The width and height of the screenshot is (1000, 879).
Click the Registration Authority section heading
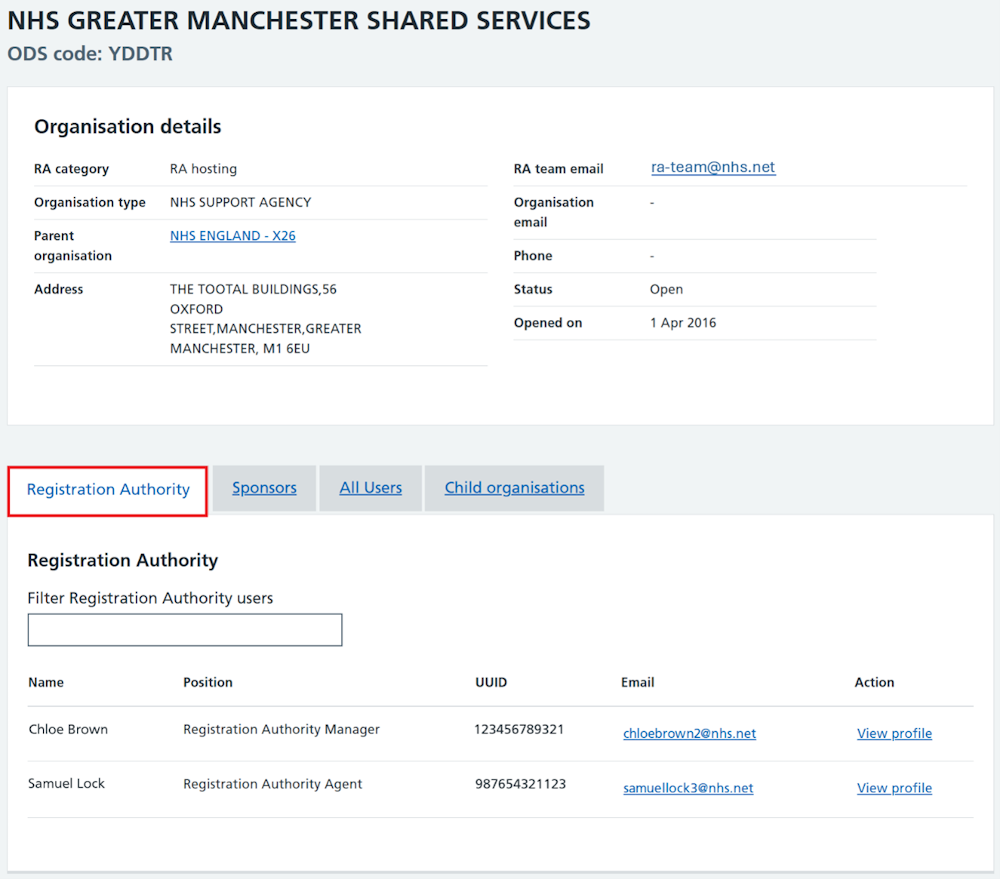tap(122, 560)
